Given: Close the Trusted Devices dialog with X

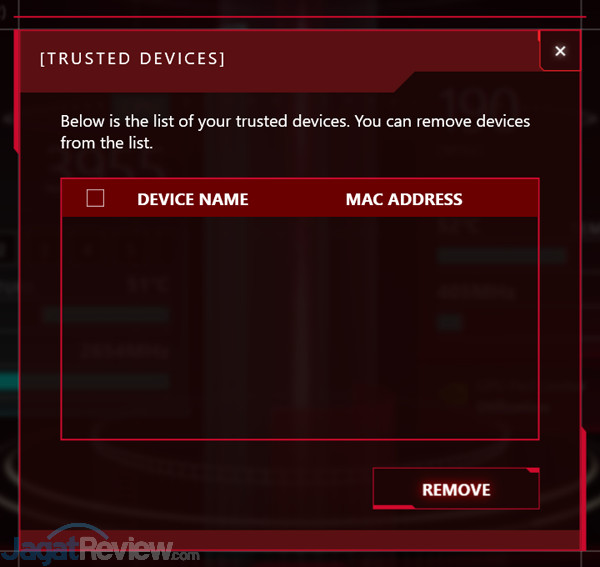Looking at the screenshot, I should pos(560,51).
